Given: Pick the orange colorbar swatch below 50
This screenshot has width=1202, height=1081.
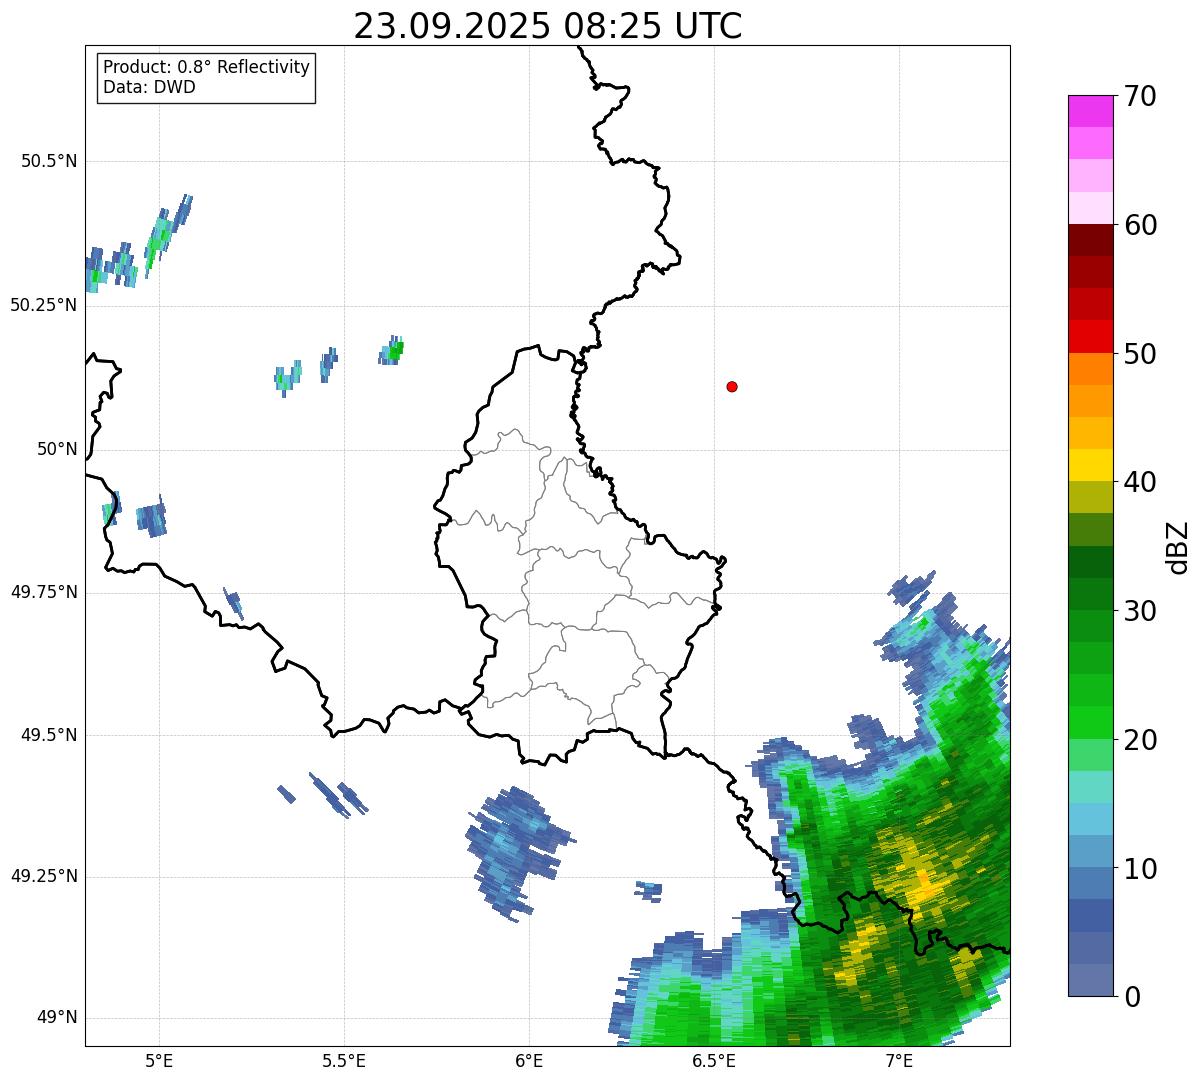Looking at the screenshot, I should tap(1090, 369).
